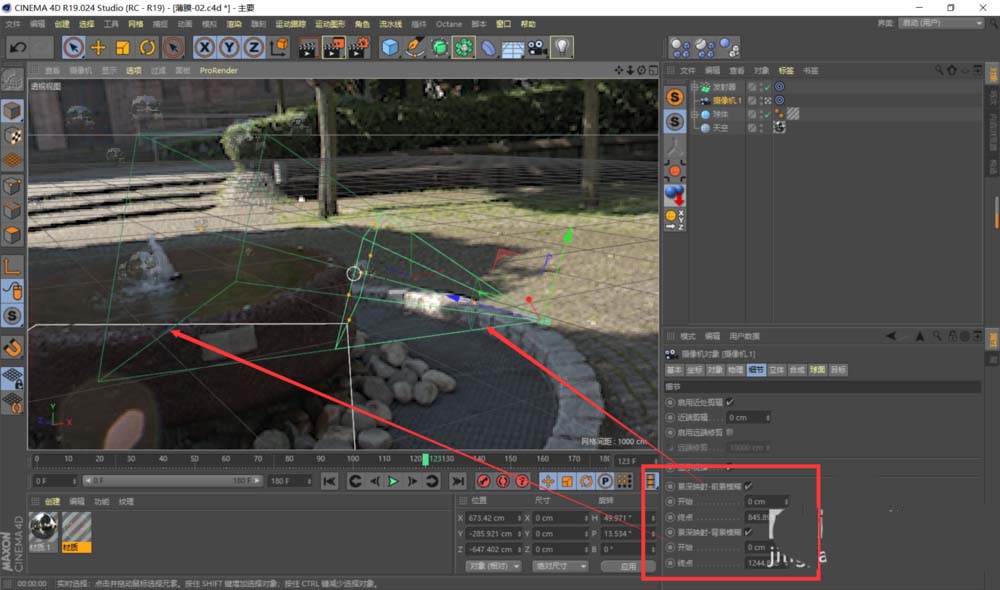Screen dimensions: 1000x590
Task: Click Render to Picture Viewer icon
Action: (x=333, y=47)
